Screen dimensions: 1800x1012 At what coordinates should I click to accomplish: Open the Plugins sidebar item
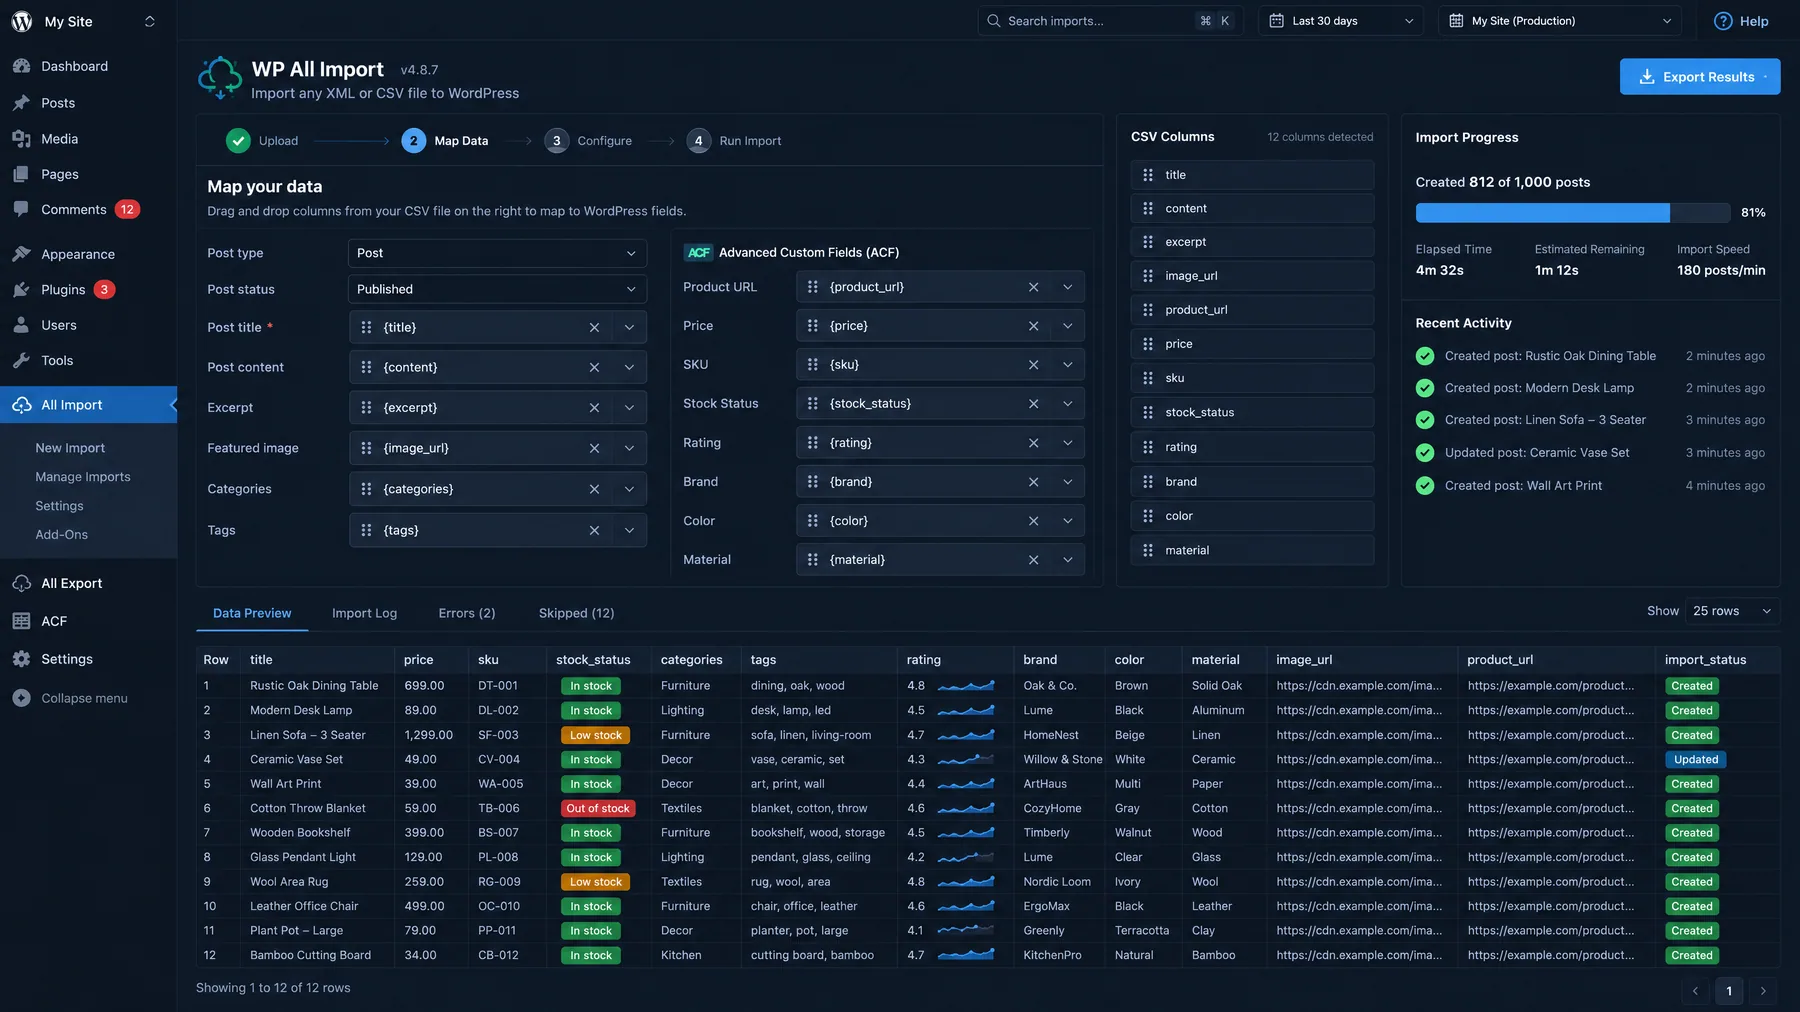[63, 290]
